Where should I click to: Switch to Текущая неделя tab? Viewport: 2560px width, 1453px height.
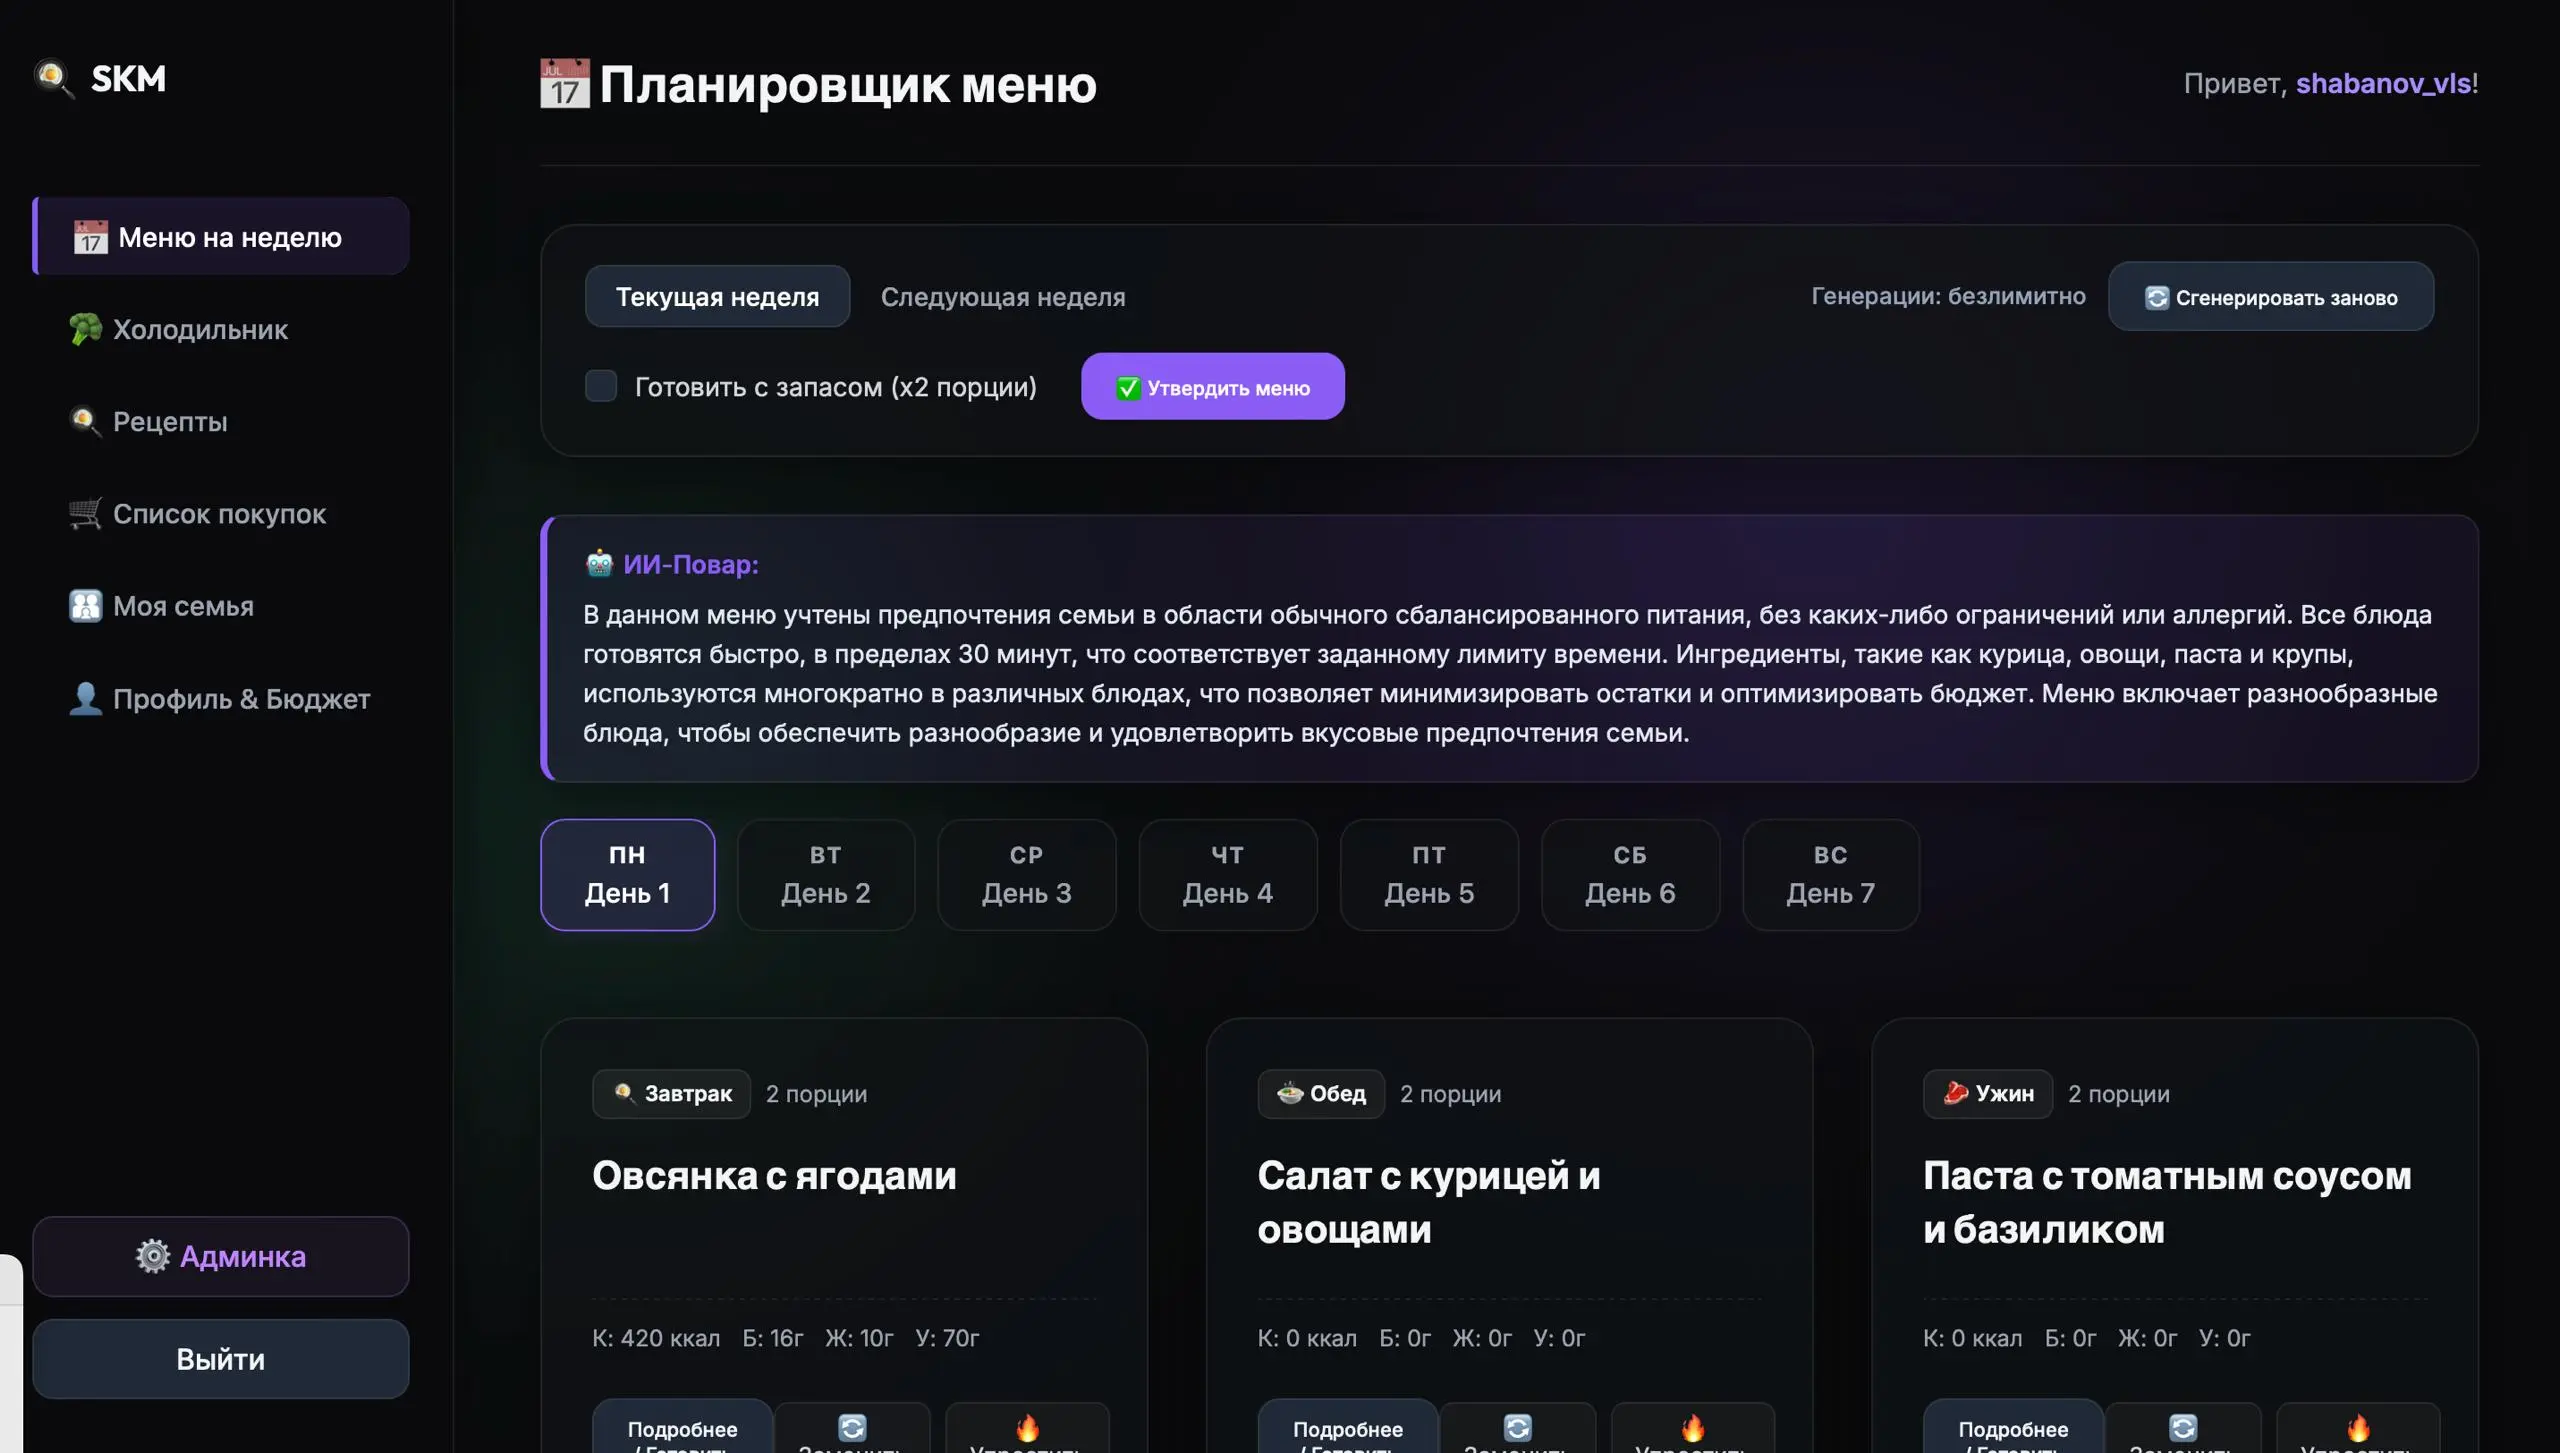[717, 296]
